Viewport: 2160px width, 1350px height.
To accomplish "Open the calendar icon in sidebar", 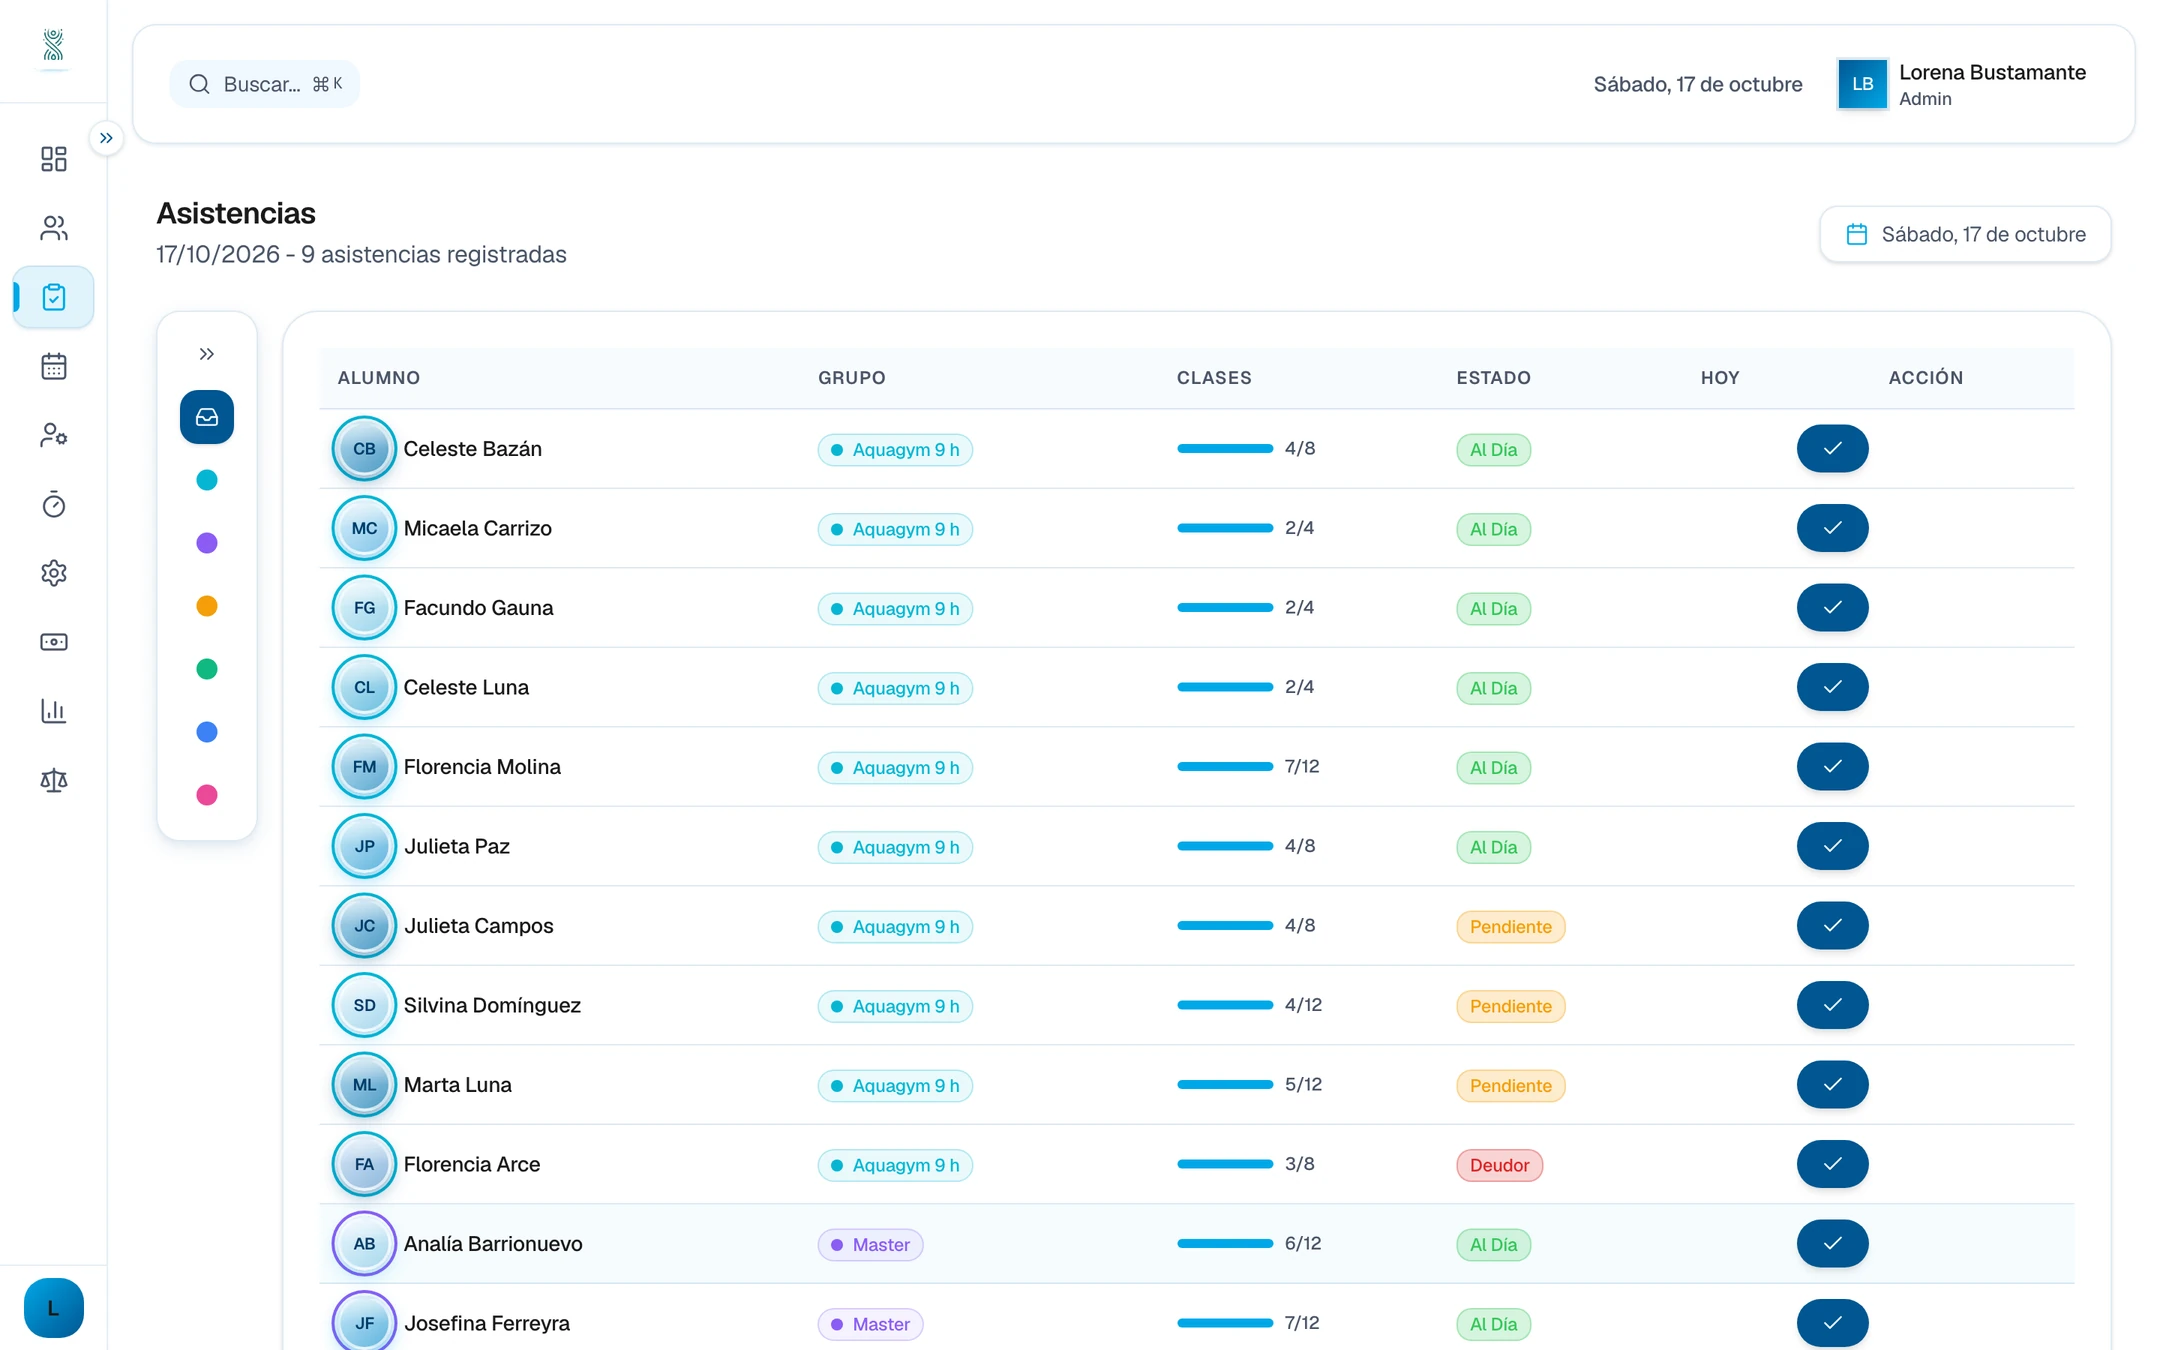I will [x=53, y=366].
